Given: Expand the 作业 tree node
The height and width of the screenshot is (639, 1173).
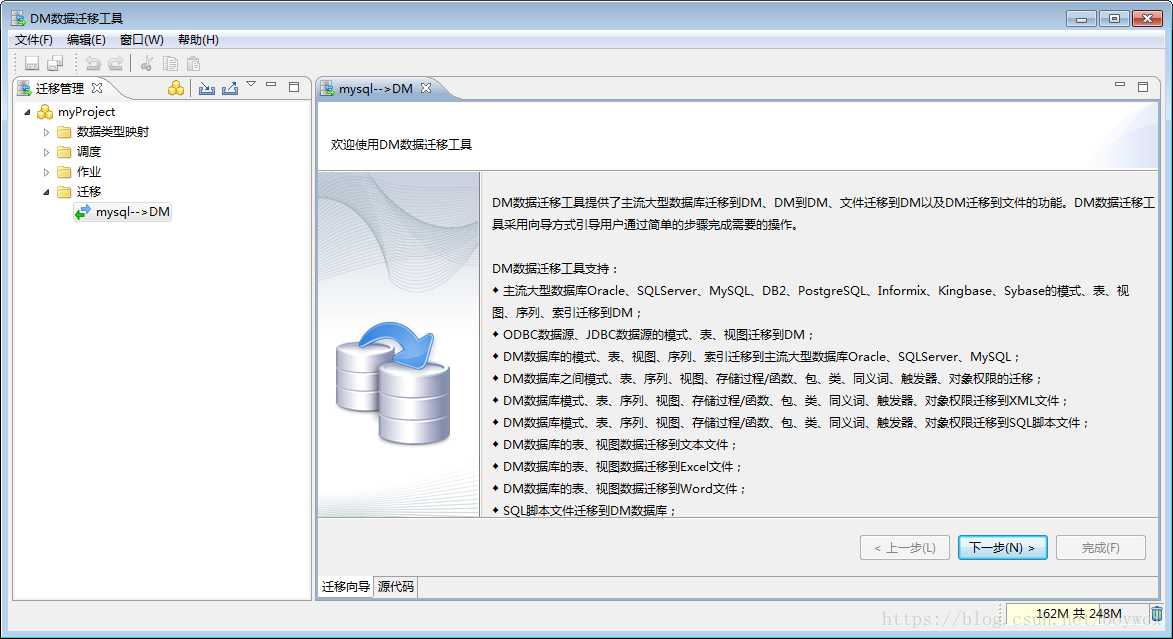Looking at the screenshot, I should tap(46, 172).
